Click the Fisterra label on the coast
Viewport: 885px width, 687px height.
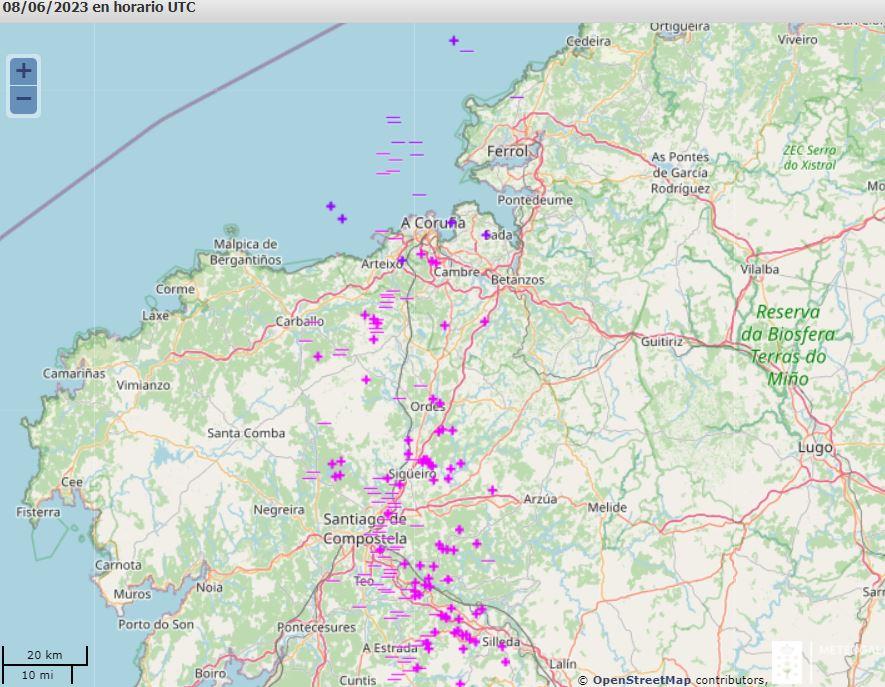(38, 512)
